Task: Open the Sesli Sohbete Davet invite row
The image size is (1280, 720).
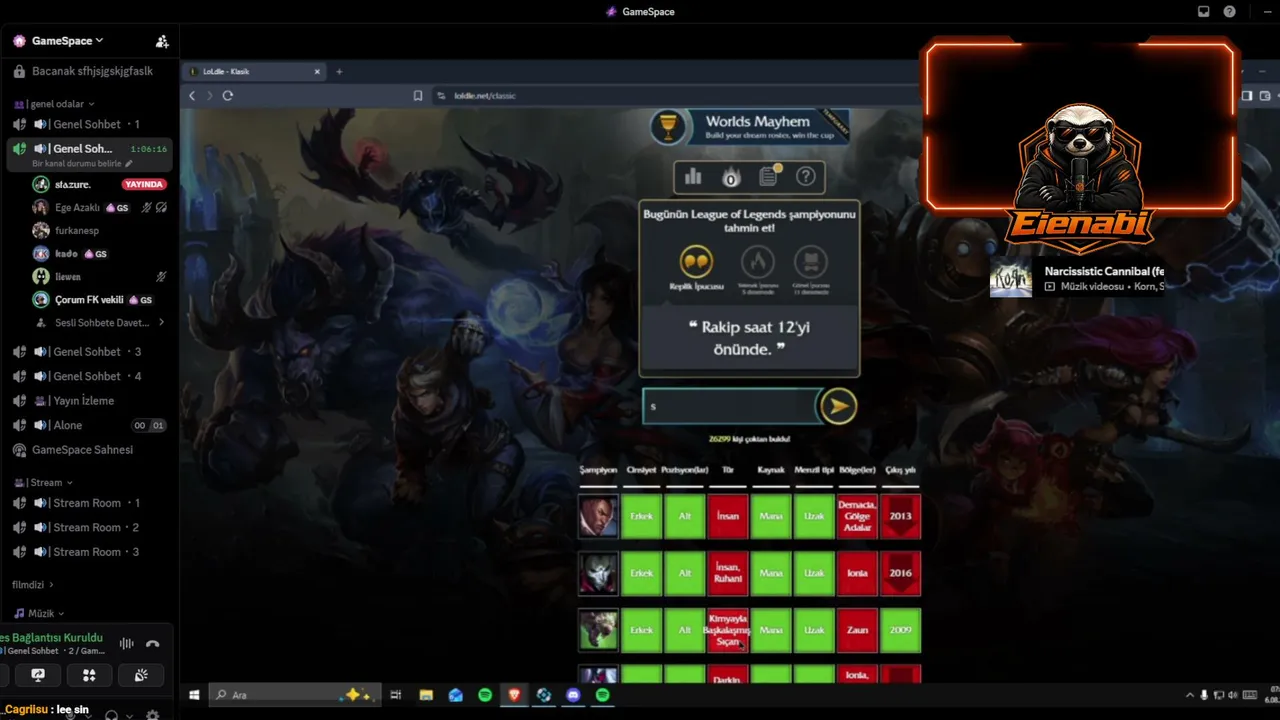Action: 98,323
